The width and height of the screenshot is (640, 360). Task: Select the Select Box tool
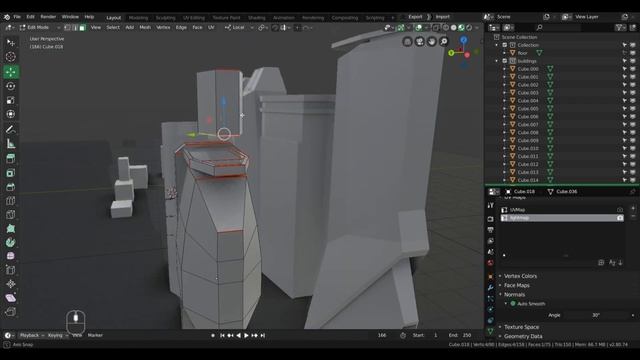pos(11,42)
